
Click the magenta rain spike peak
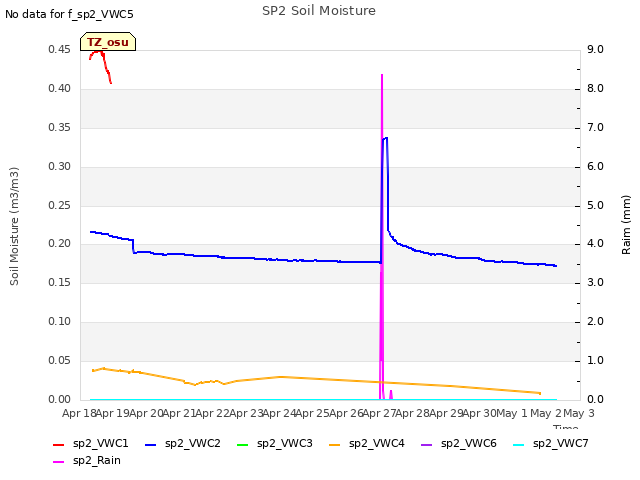coord(382,76)
